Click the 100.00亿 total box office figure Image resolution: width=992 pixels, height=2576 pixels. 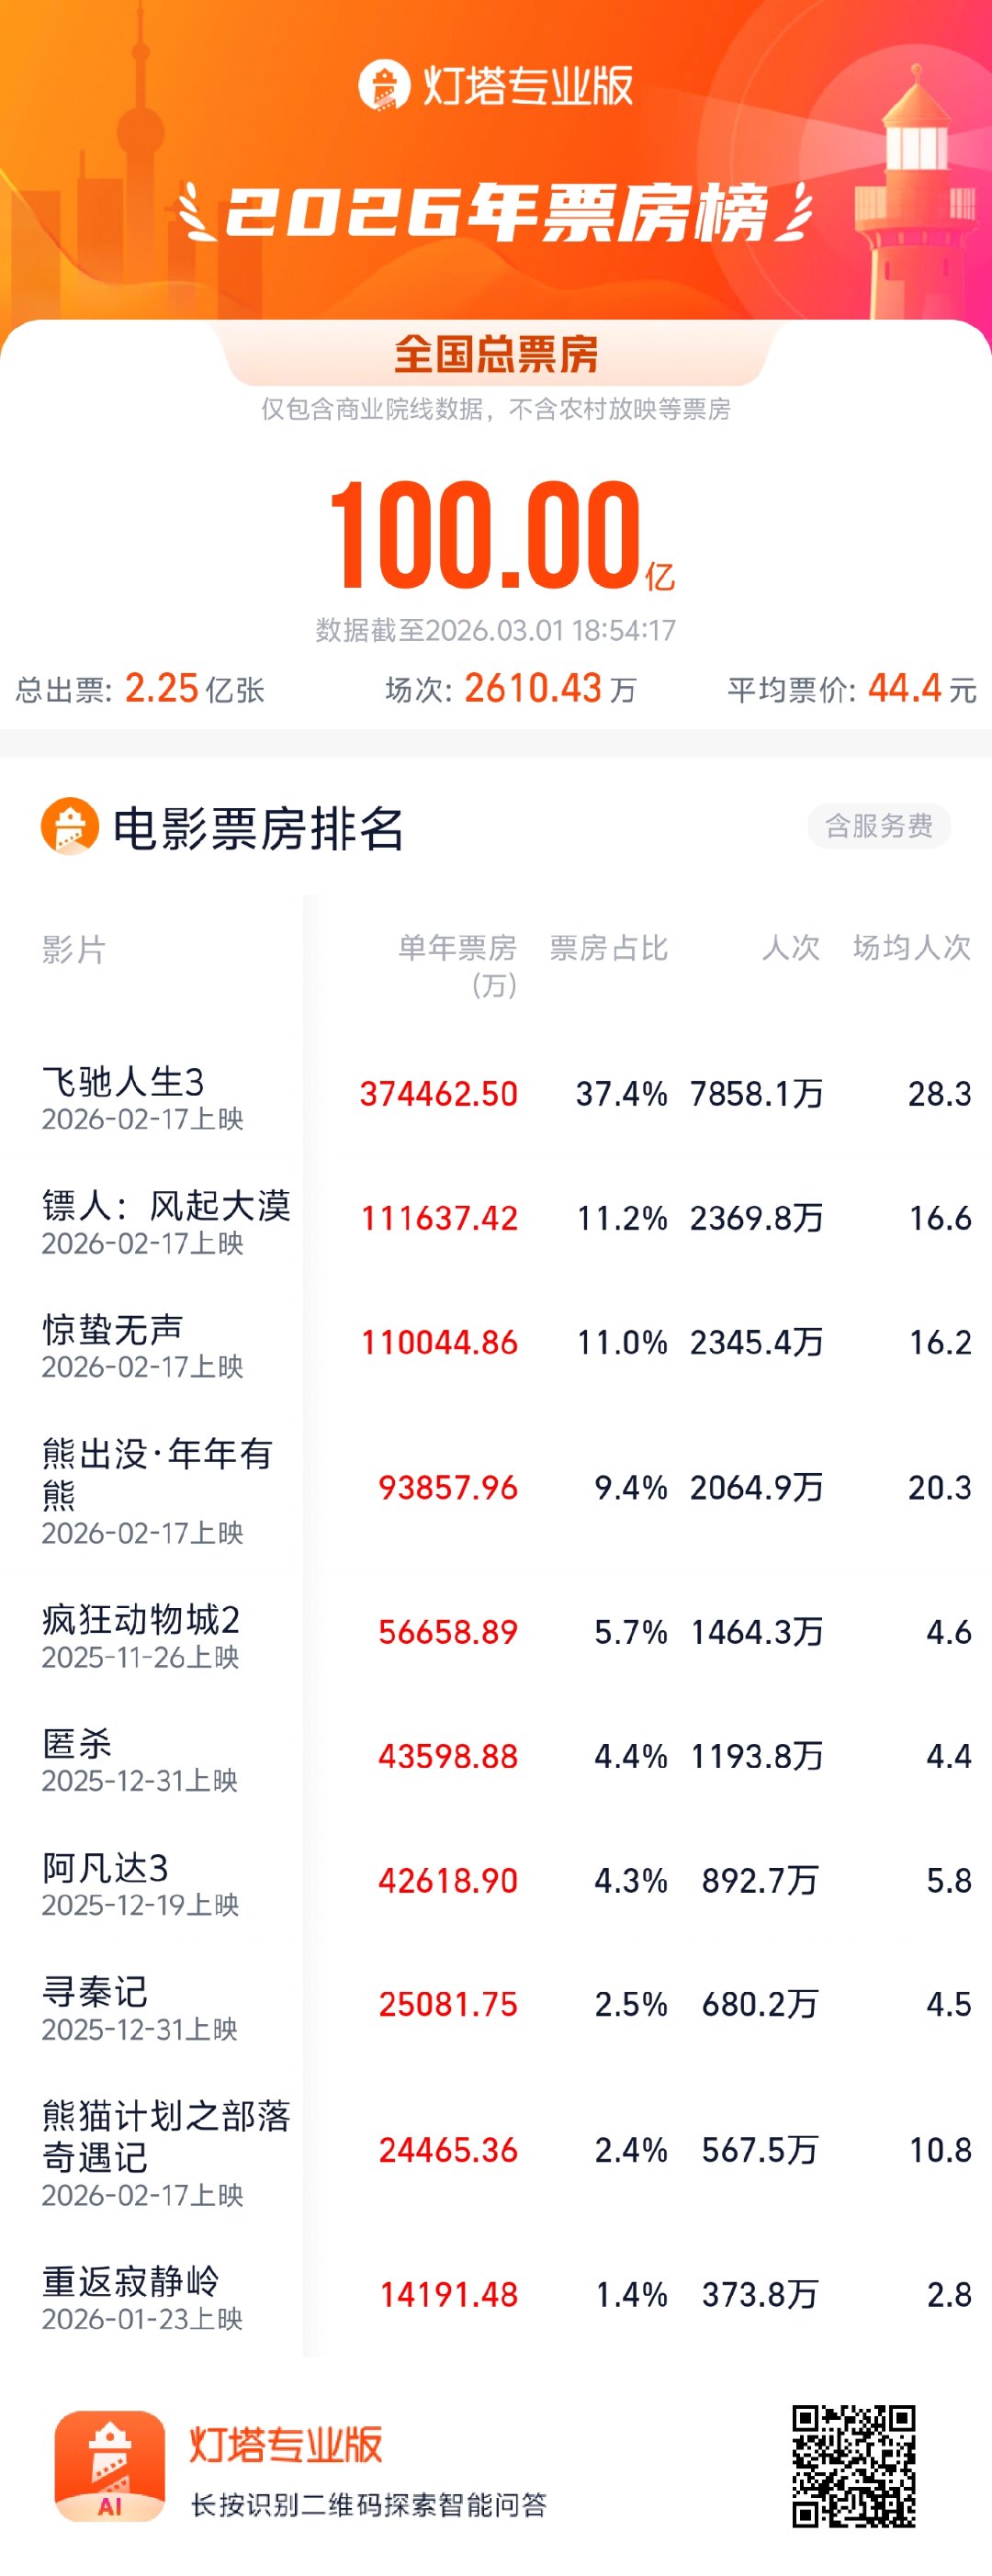point(496,535)
